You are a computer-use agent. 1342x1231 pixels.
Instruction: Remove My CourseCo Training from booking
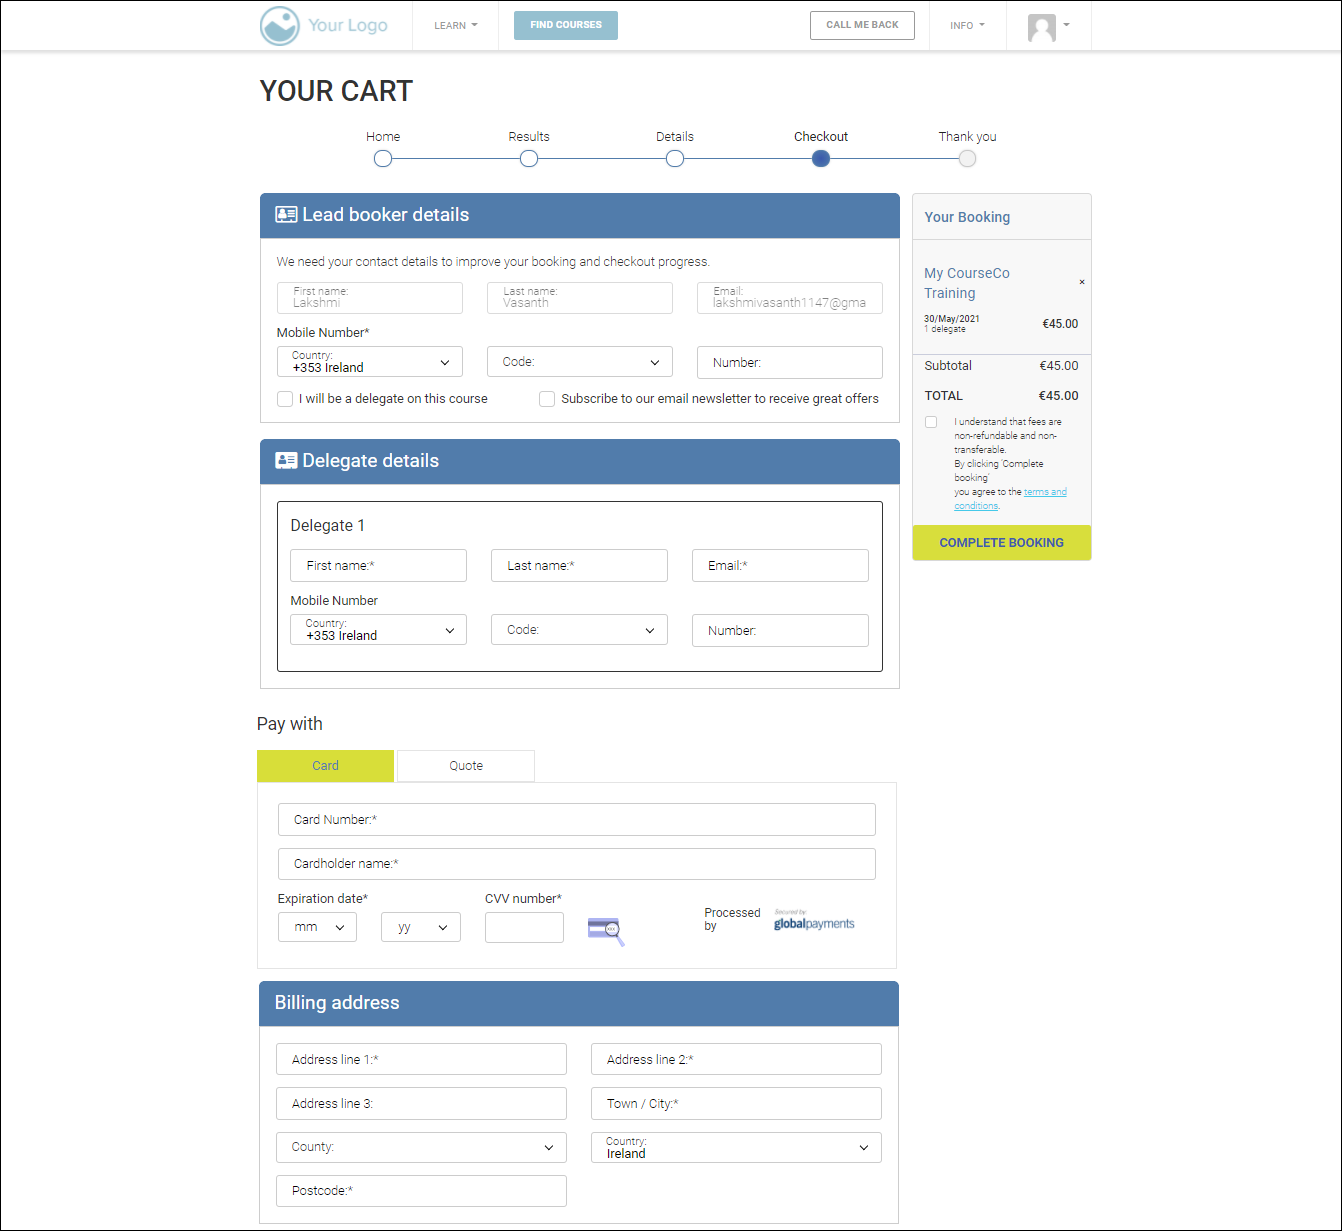pos(1081,282)
